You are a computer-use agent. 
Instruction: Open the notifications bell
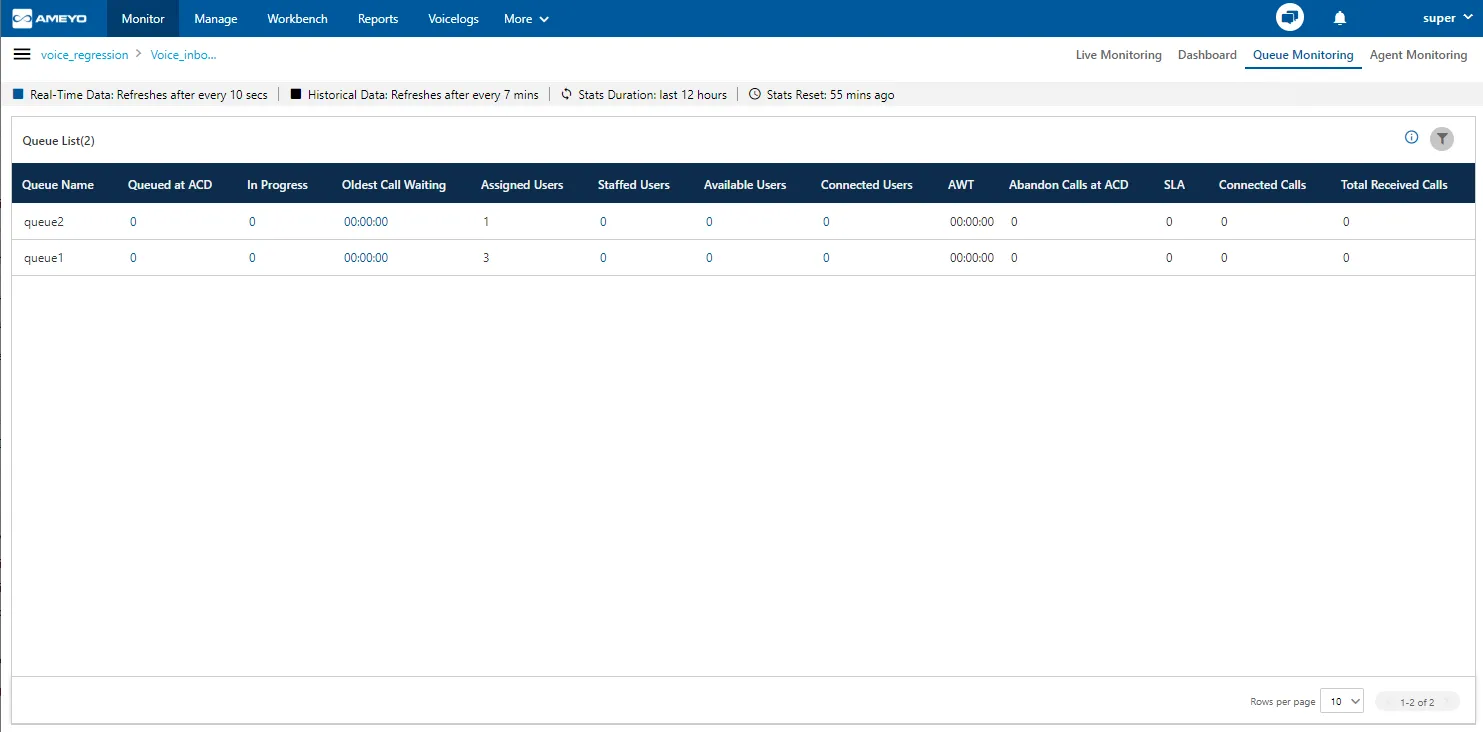pyautogui.click(x=1340, y=18)
